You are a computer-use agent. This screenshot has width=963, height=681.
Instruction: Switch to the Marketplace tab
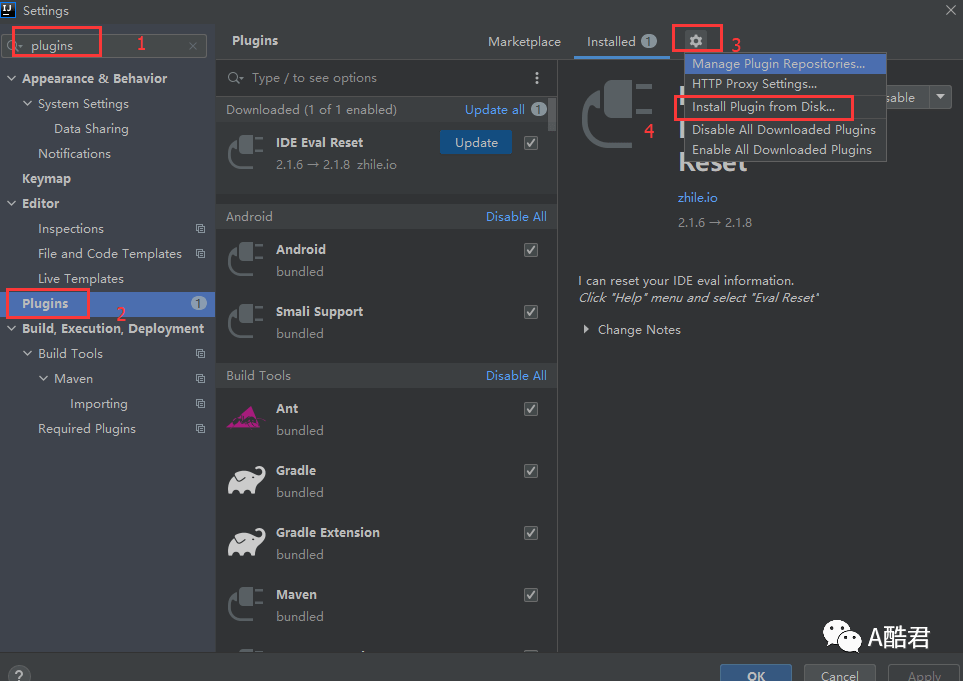524,42
